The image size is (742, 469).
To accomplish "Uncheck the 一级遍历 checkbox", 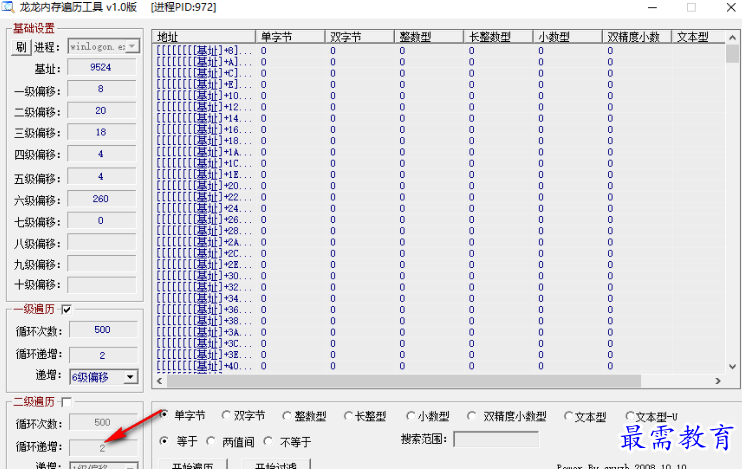I will click(67, 310).
